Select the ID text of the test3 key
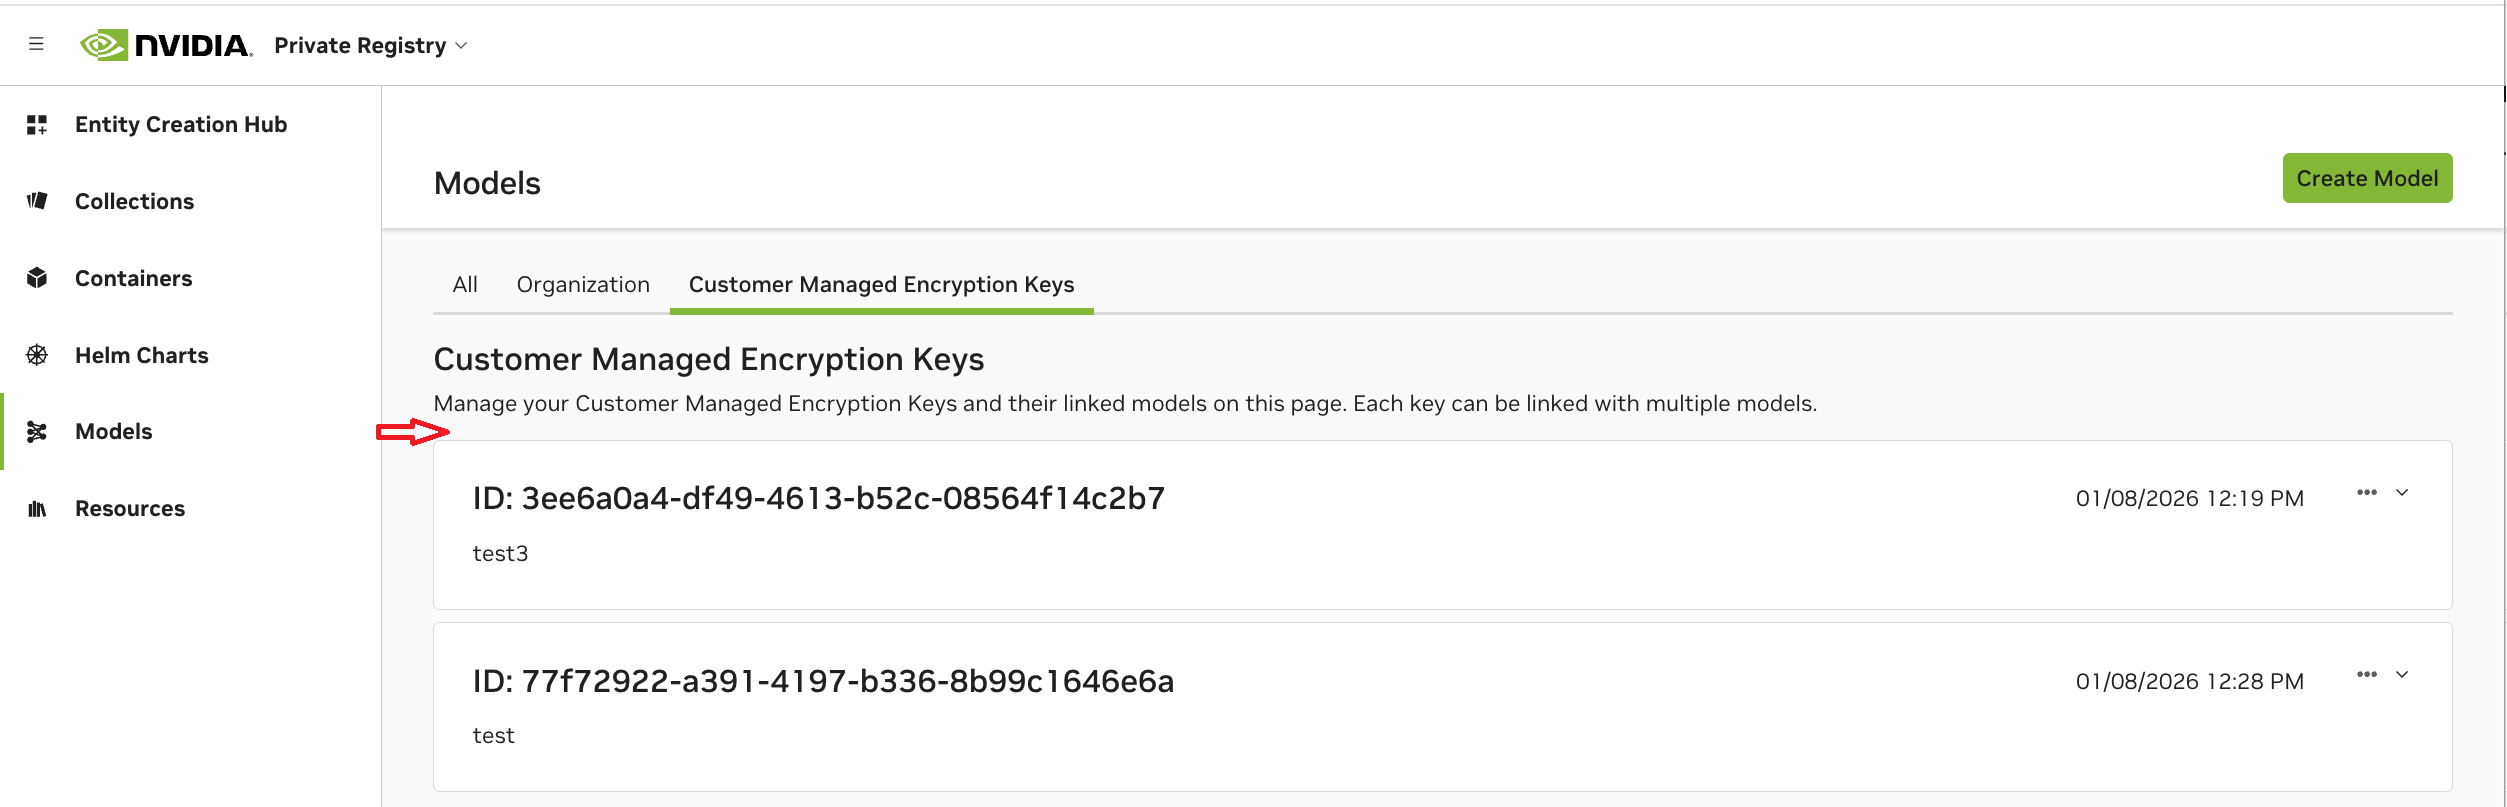The width and height of the screenshot is (2507, 807). 819,497
